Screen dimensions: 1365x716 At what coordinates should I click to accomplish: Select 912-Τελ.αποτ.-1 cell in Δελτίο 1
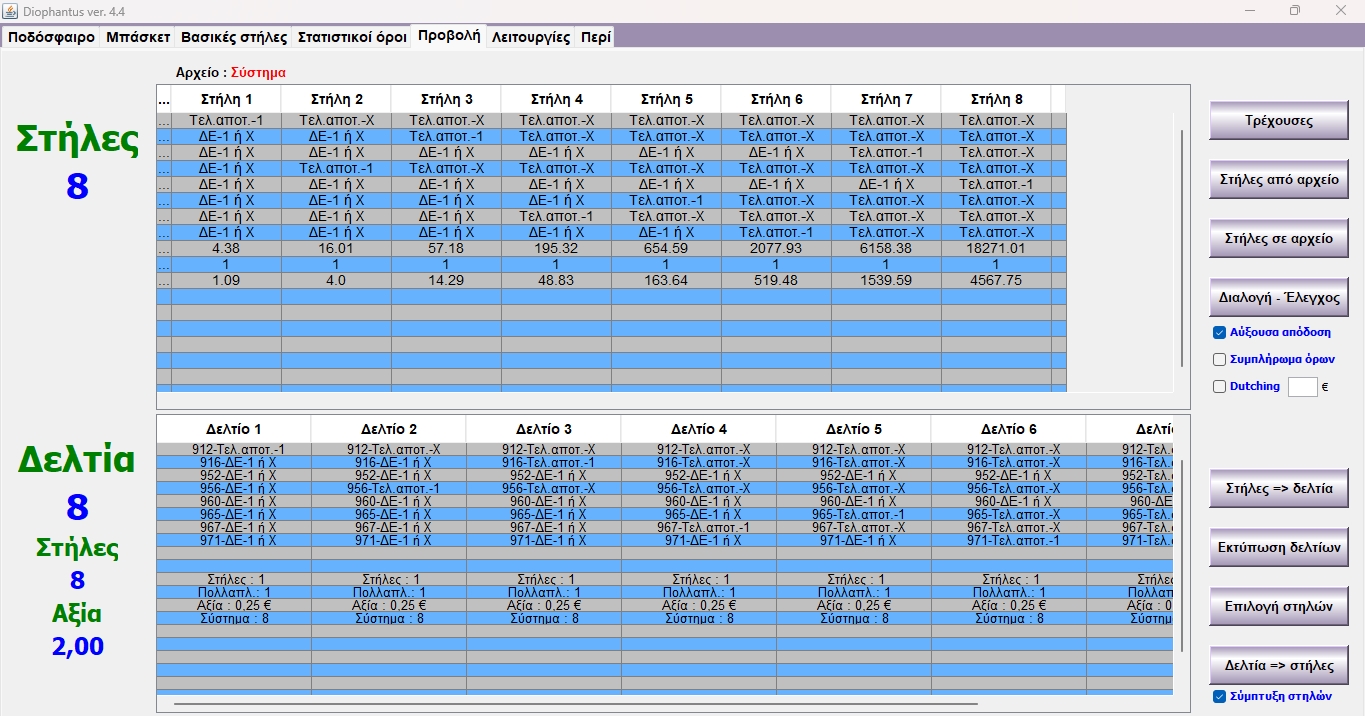(233, 449)
